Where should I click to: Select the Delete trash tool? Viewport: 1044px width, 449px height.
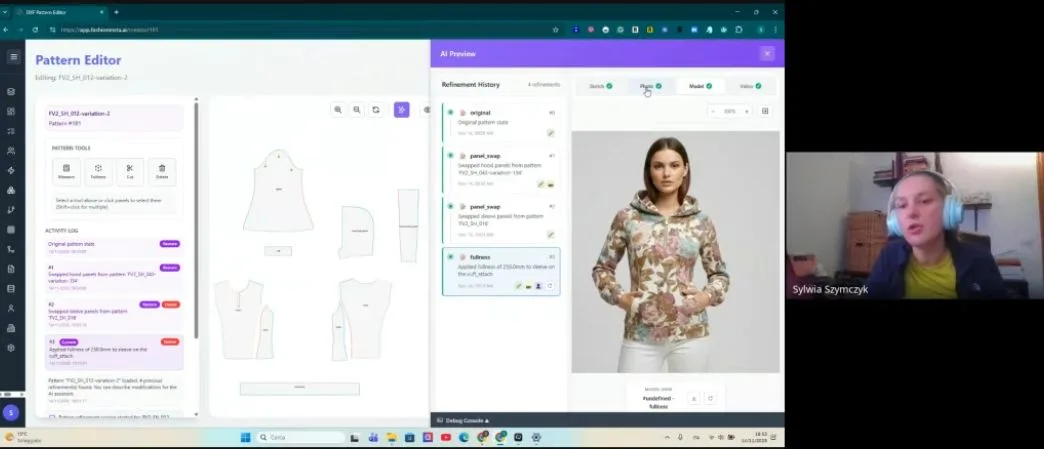click(x=162, y=172)
